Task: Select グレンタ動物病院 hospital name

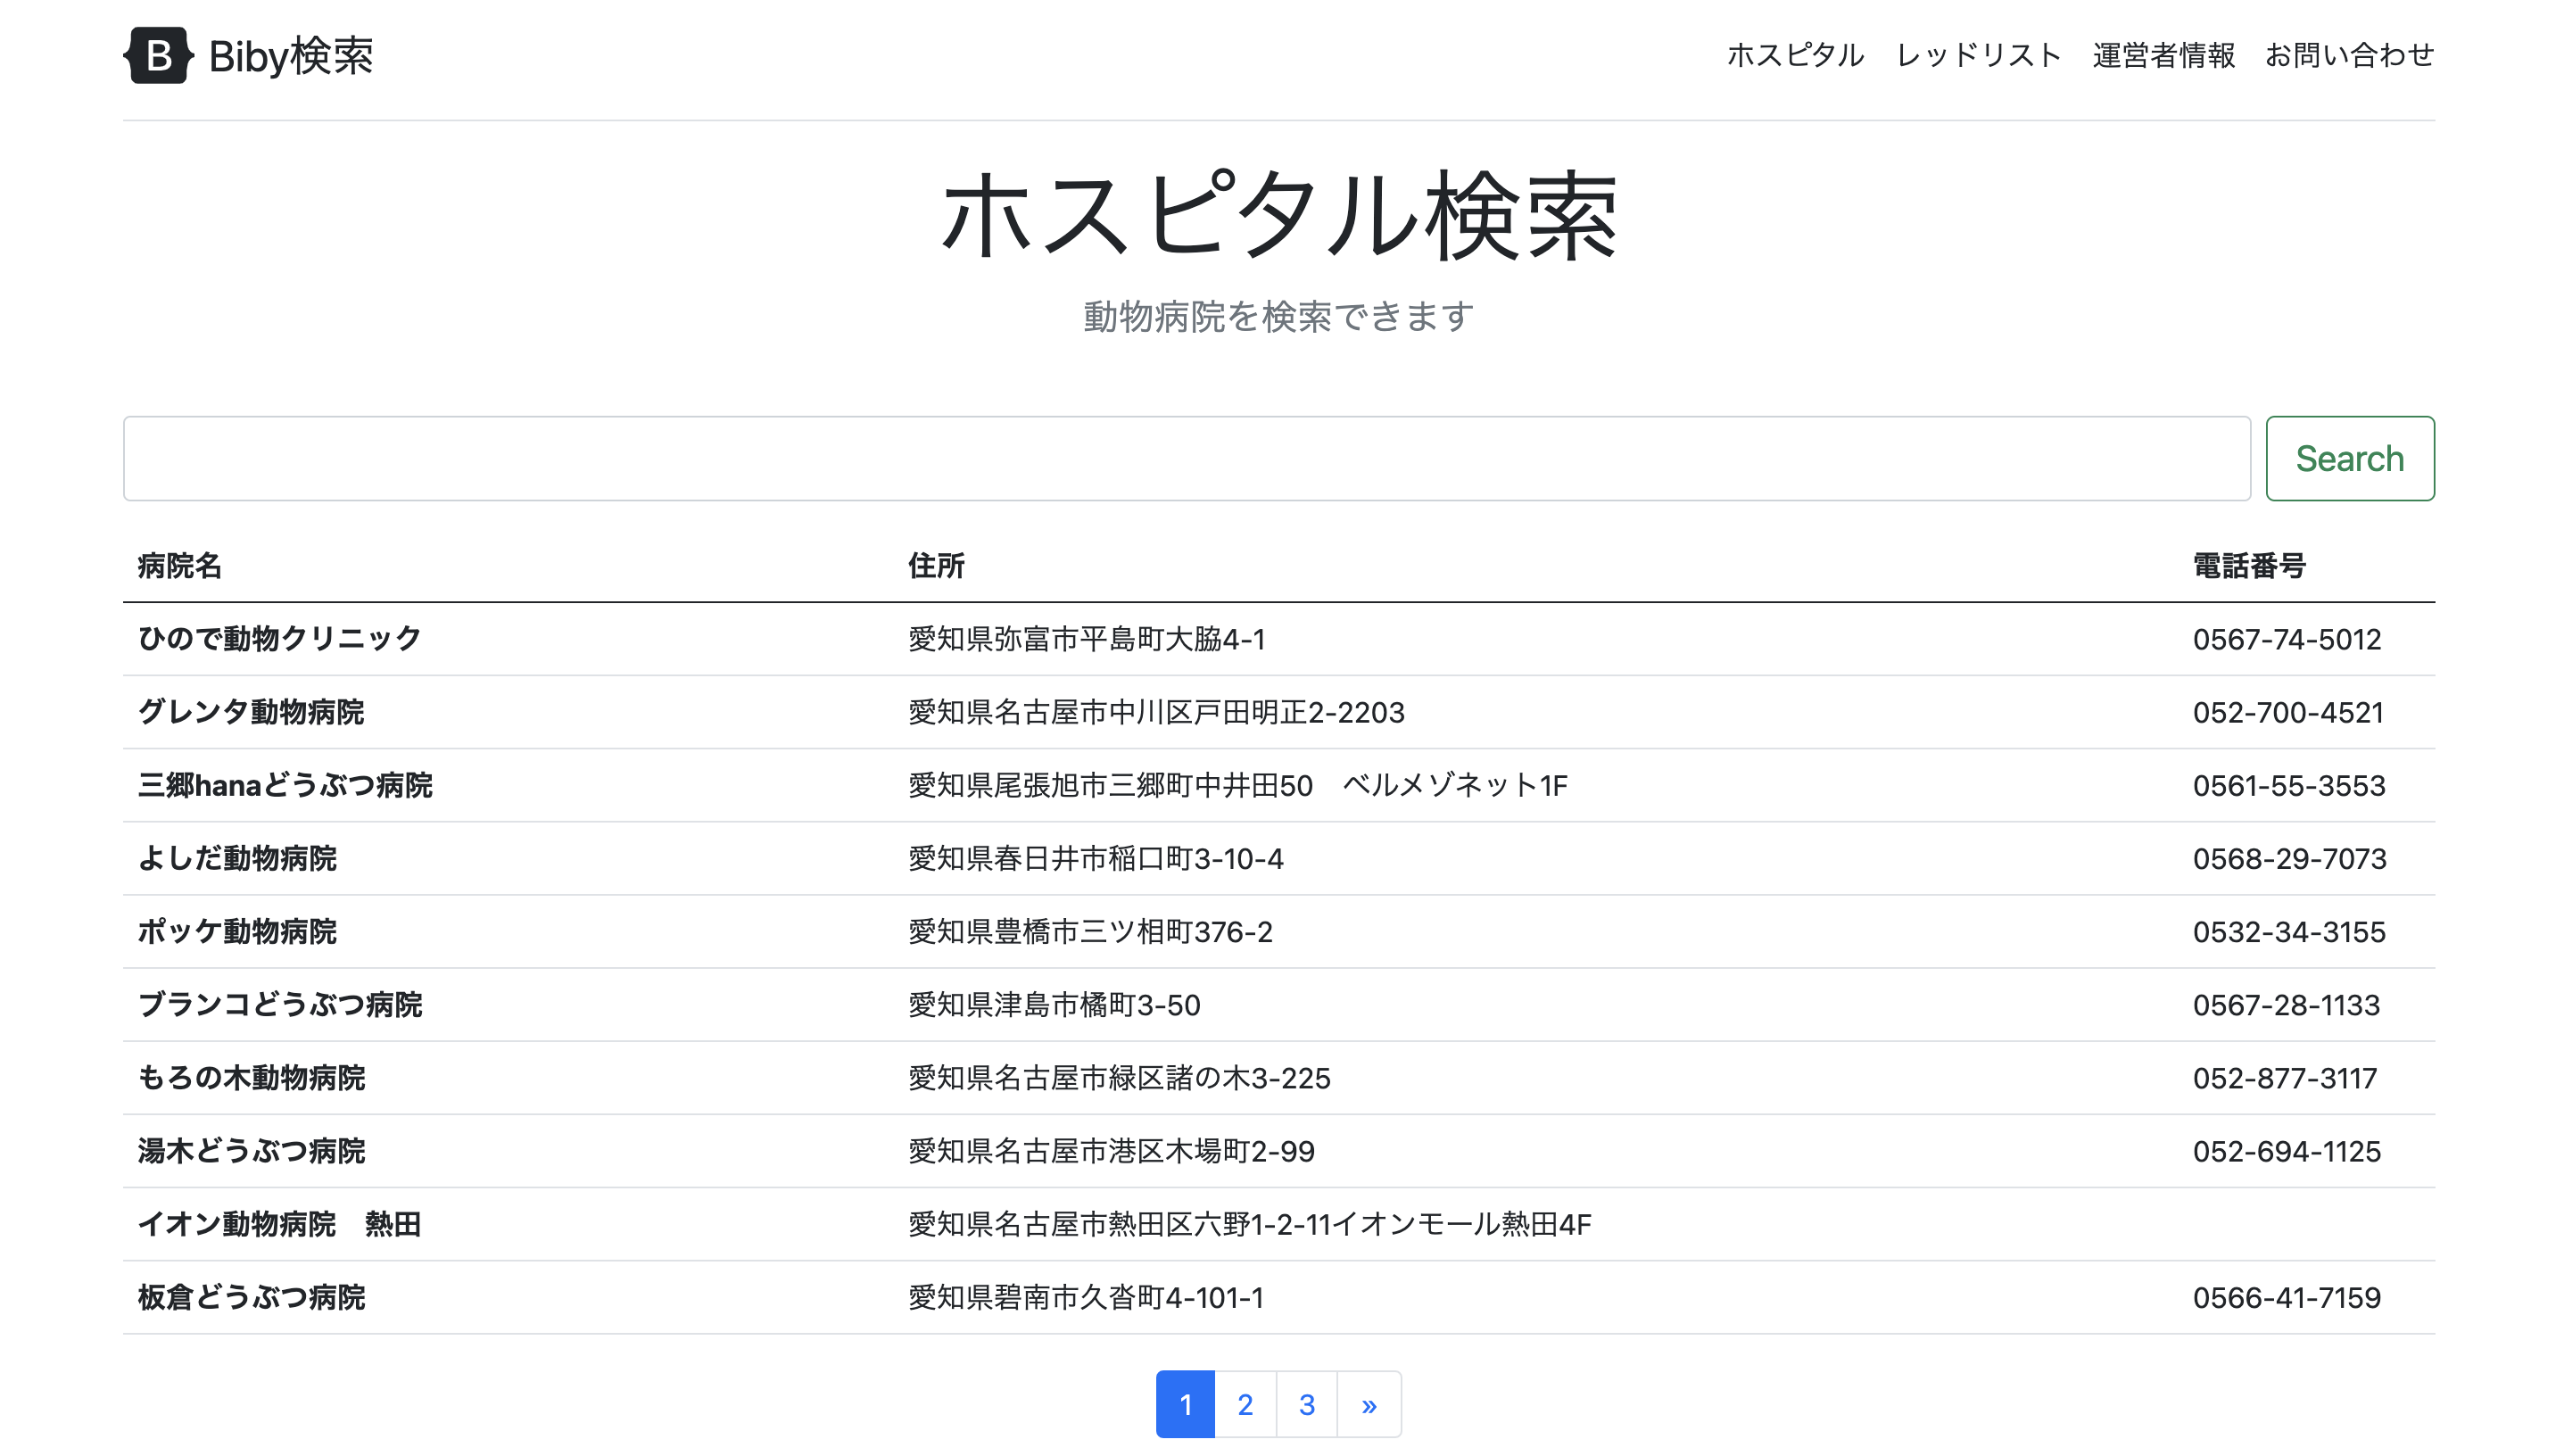Action: coord(251,712)
